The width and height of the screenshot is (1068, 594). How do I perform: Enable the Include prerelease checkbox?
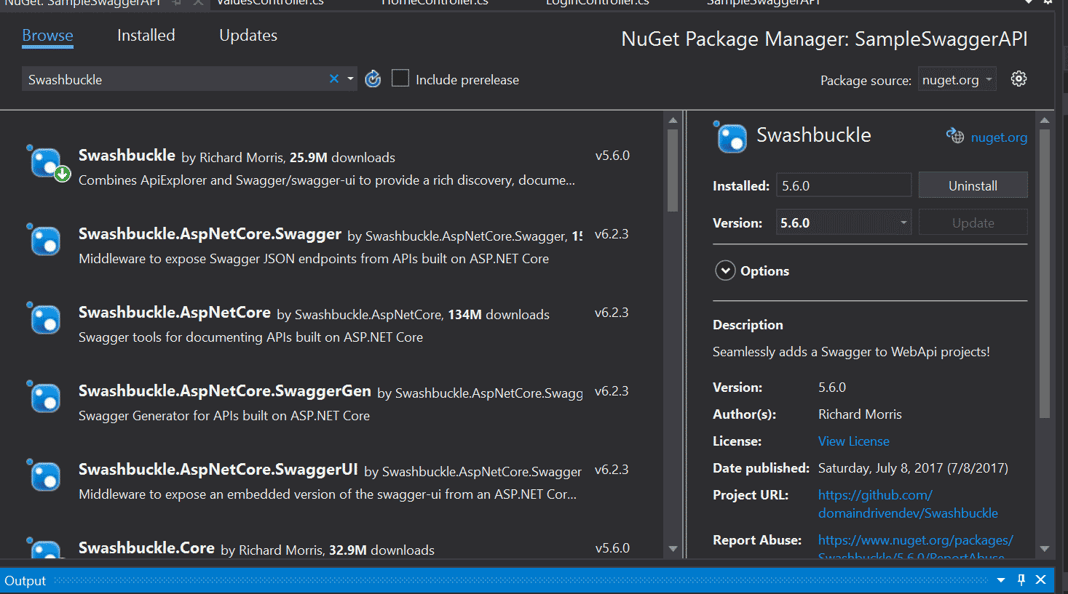[400, 79]
